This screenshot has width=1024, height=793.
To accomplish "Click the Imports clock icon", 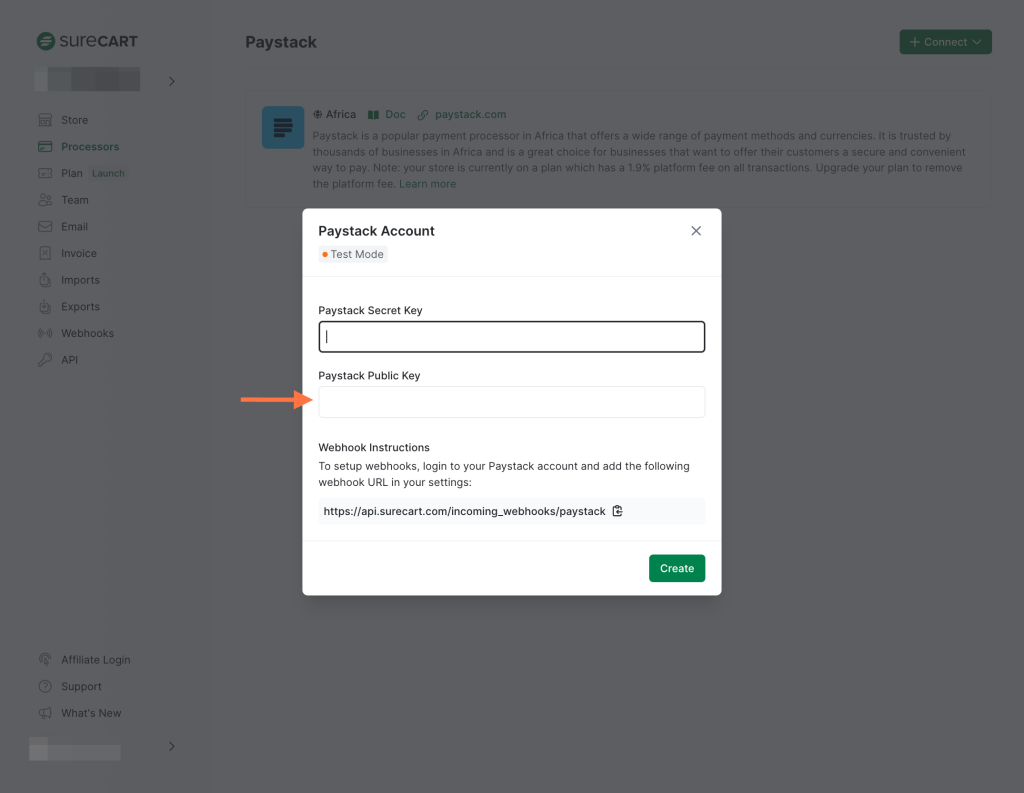I will (x=44, y=280).
